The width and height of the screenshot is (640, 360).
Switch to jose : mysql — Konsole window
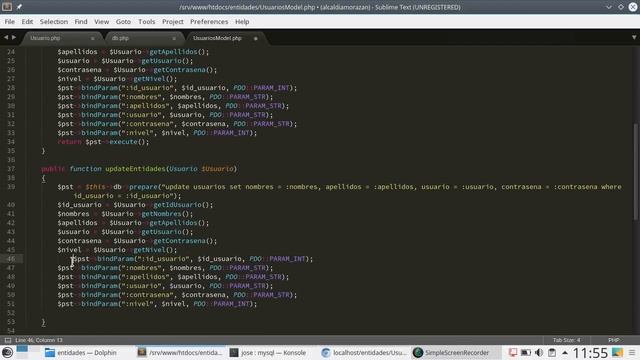[273, 353]
